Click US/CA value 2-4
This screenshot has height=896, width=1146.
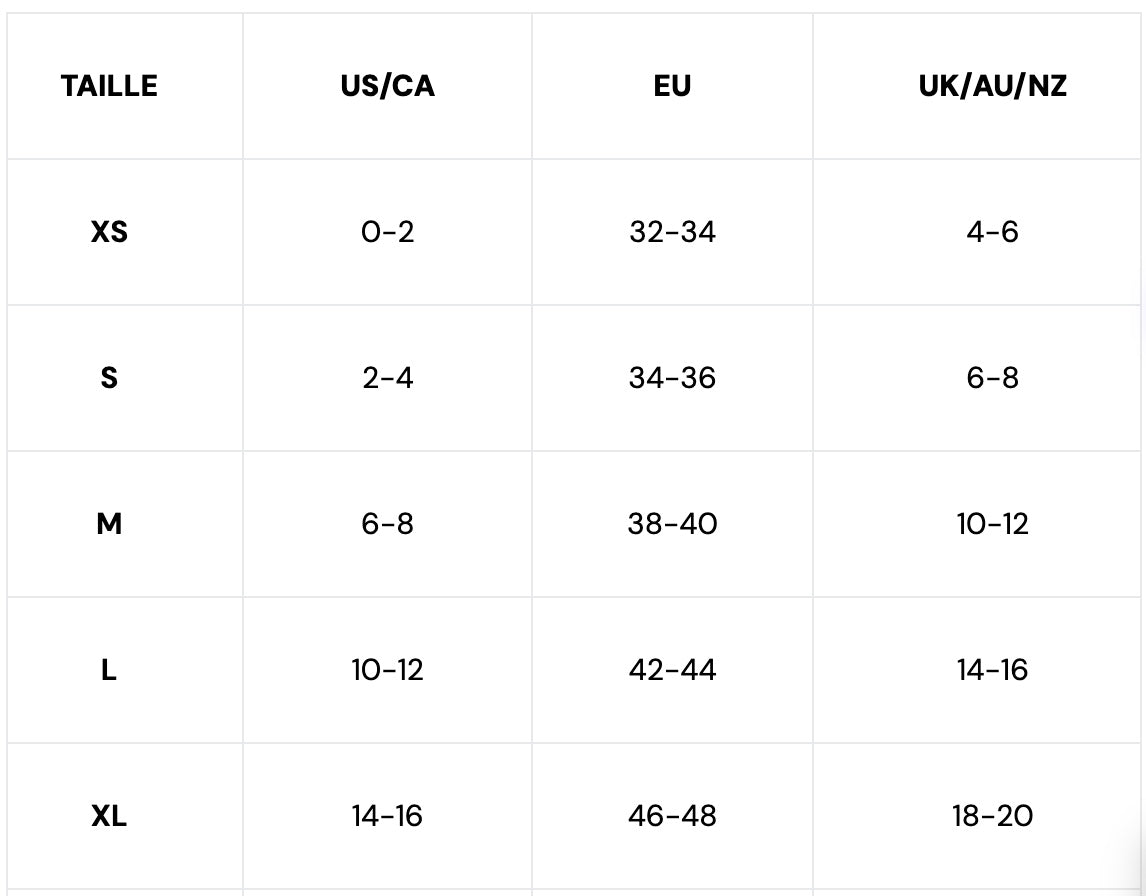click(387, 378)
